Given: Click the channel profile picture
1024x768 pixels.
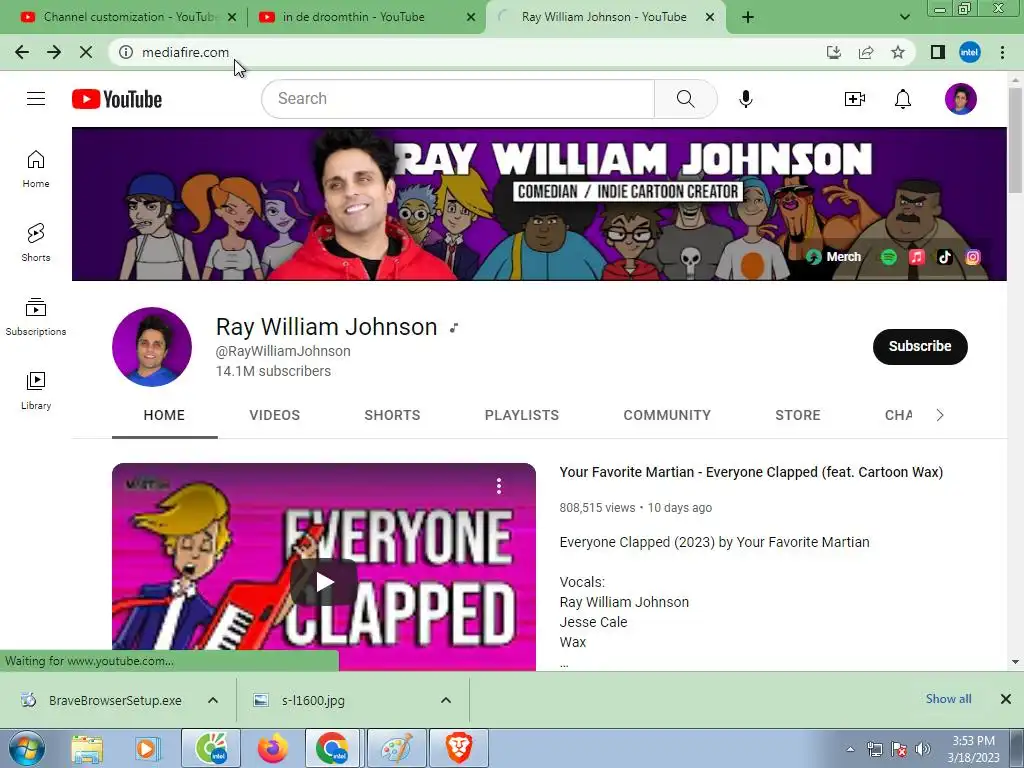Looking at the screenshot, I should [152, 347].
